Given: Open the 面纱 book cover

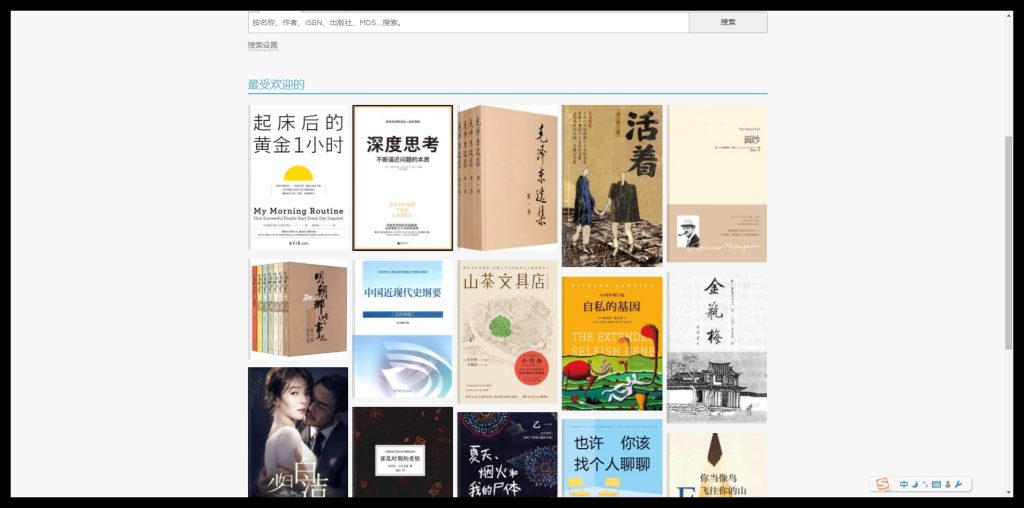Looking at the screenshot, I should pos(717,183).
